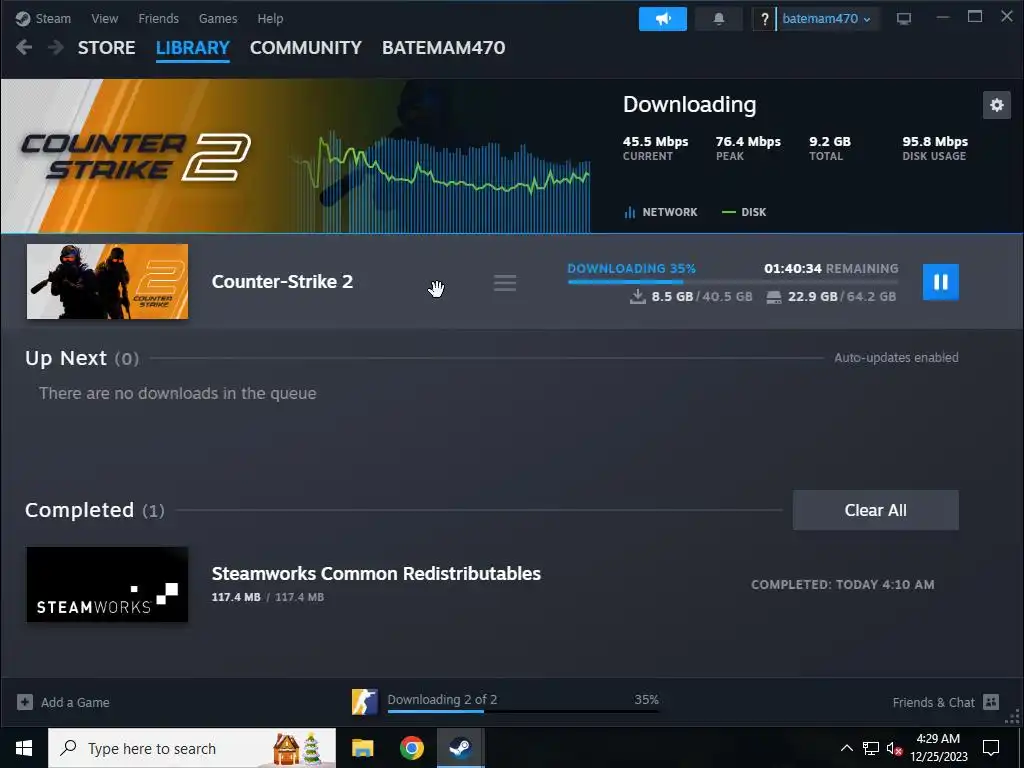This screenshot has width=1024, height=768.
Task: Click the Counter-Strike 2 thumbnail
Action: coord(107,281)
